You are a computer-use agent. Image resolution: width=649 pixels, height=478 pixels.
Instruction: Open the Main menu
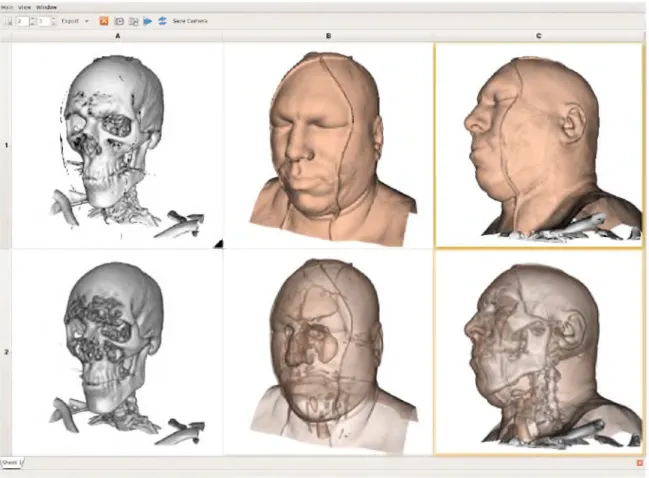(7, 7)
